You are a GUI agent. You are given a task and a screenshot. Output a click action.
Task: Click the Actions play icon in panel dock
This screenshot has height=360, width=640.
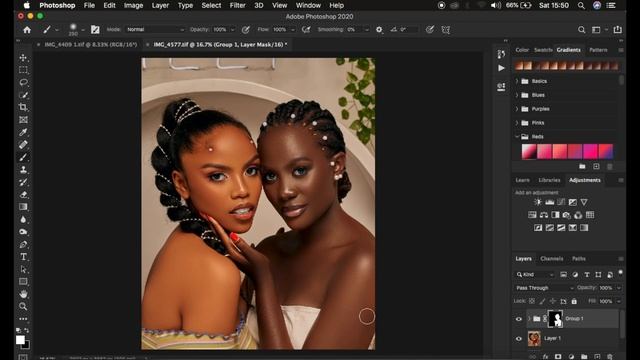[x=501, y=68]
